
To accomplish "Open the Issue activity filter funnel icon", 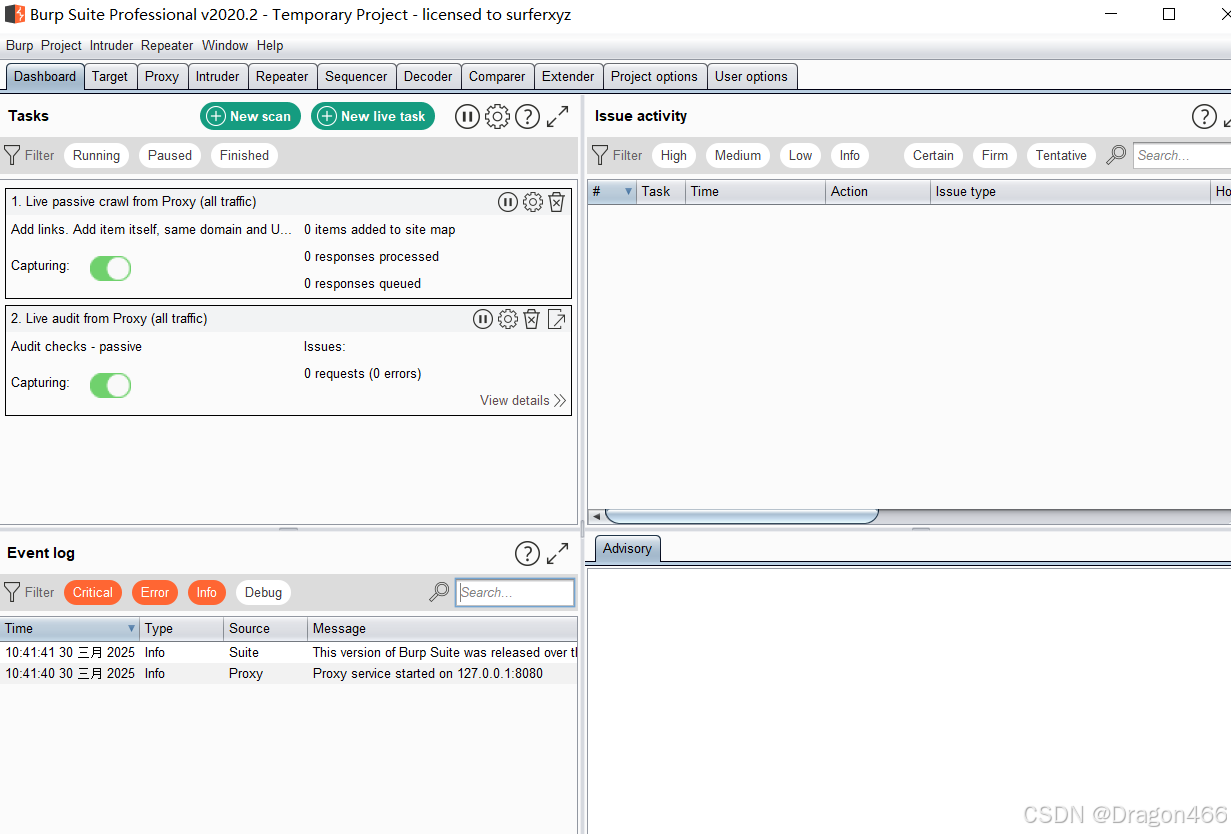I will 600,155.
